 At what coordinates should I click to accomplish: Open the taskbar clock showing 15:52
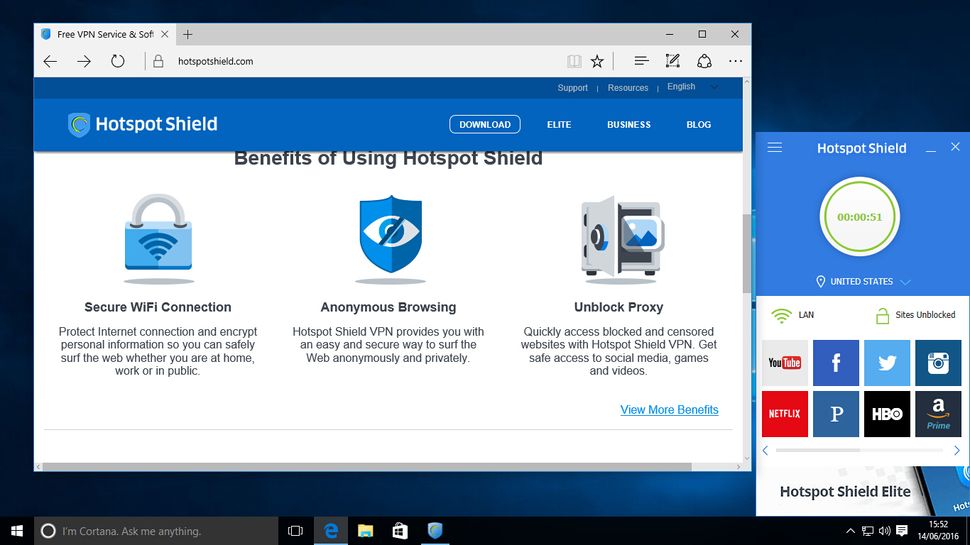(939, 530)
